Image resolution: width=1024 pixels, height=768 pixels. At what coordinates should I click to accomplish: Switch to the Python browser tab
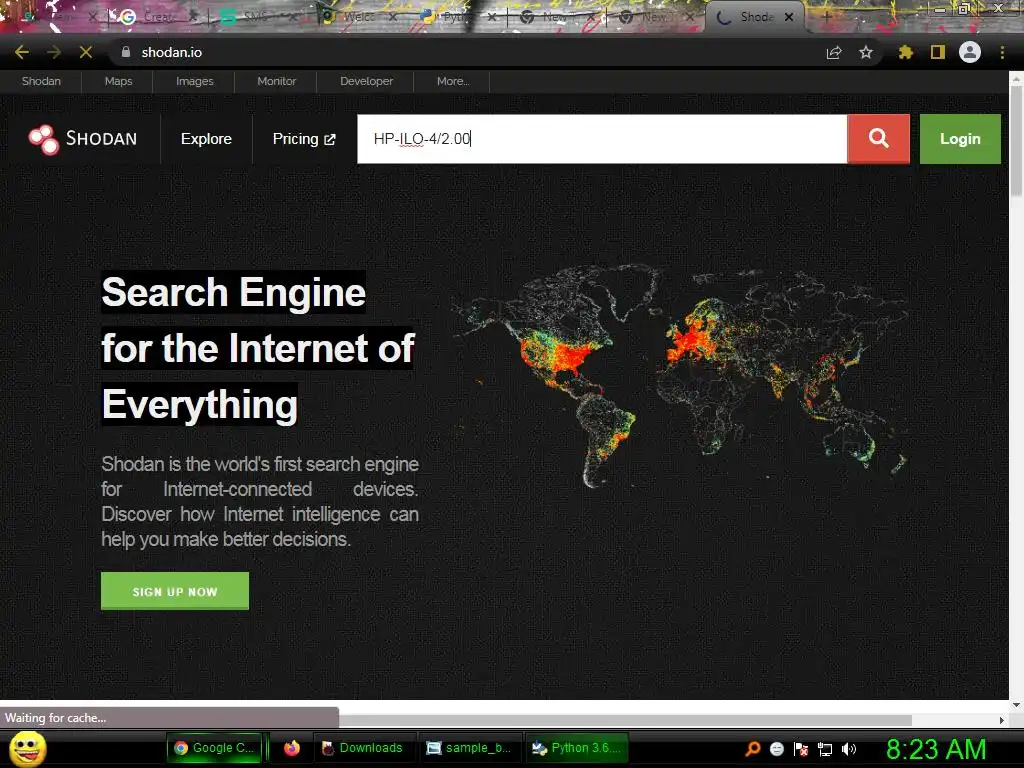tap(457, 17)
